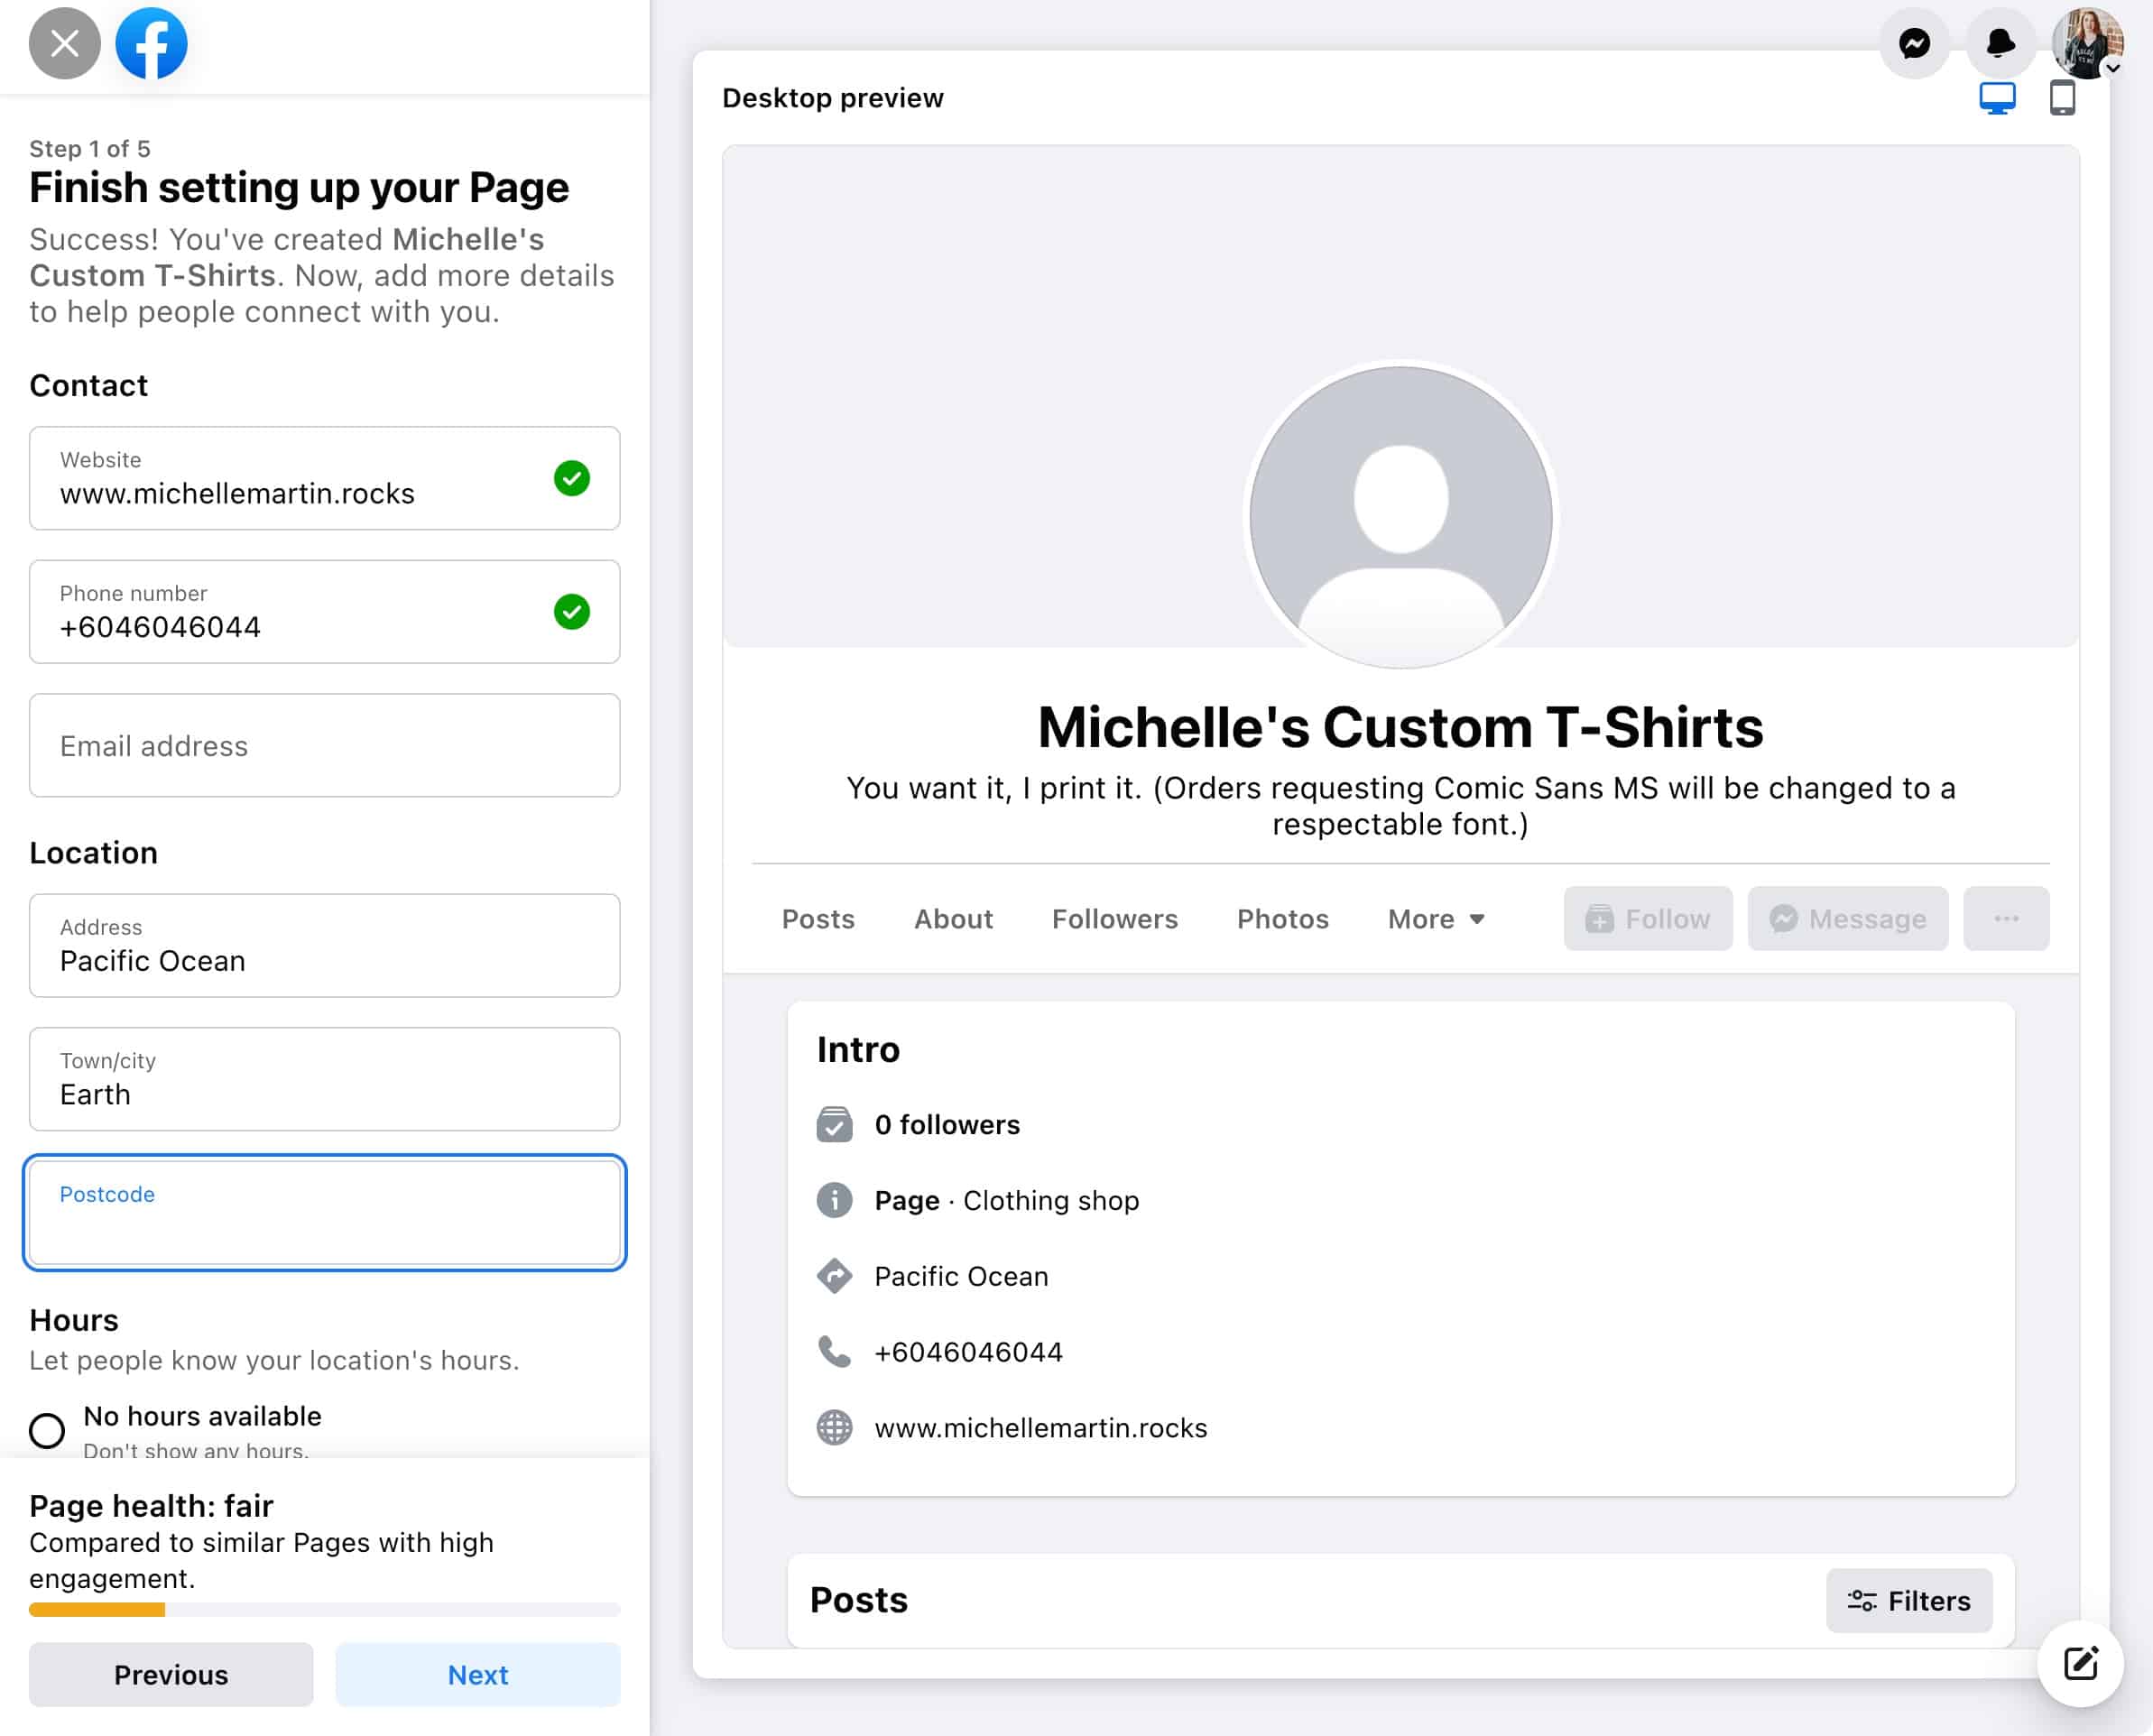Focus the Email address field
The height and width of the screenshot is (1736, 2153).
(x=325, y=745)
